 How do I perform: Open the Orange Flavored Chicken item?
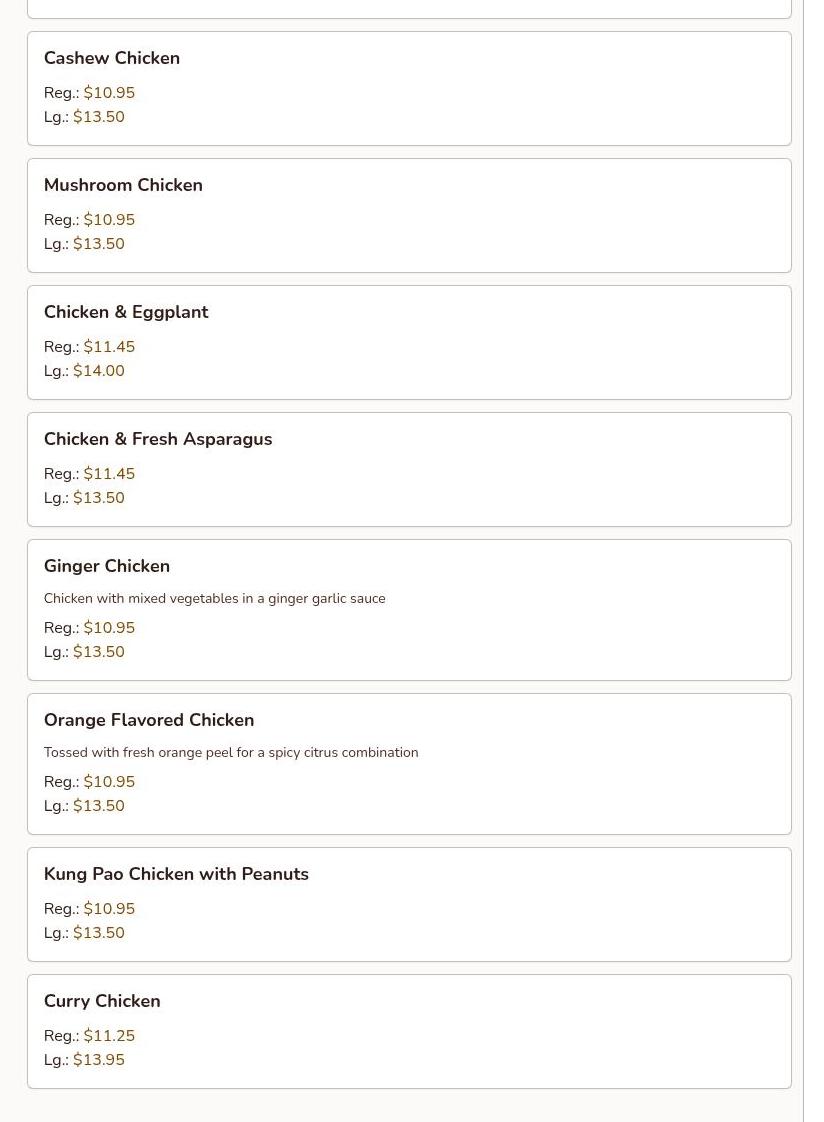point(149,720)
